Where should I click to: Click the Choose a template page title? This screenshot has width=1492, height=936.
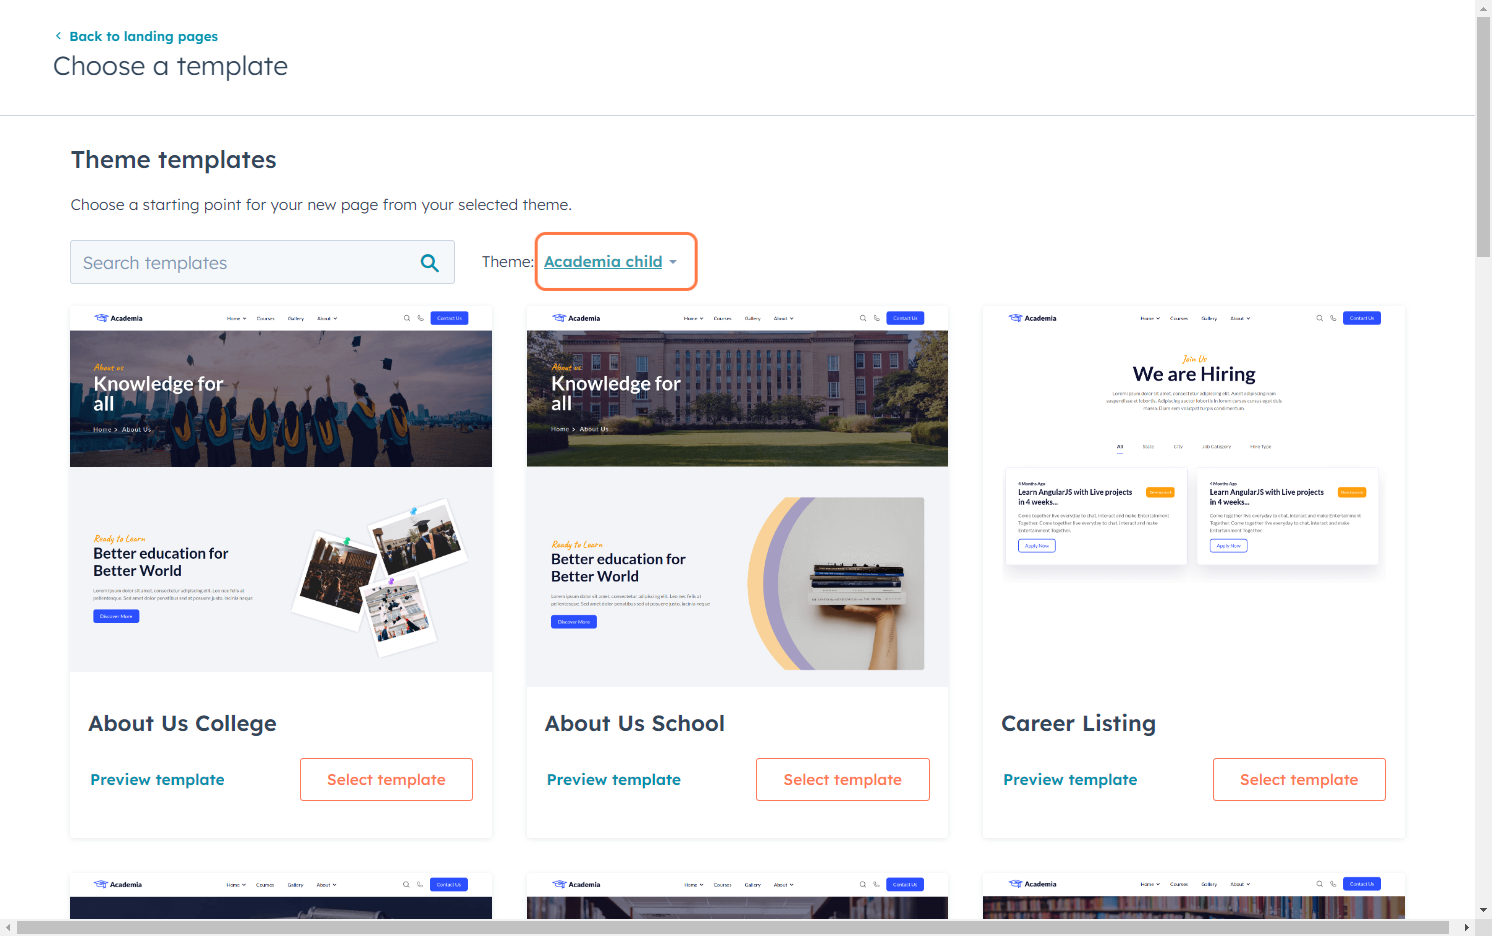pos(170,66)
